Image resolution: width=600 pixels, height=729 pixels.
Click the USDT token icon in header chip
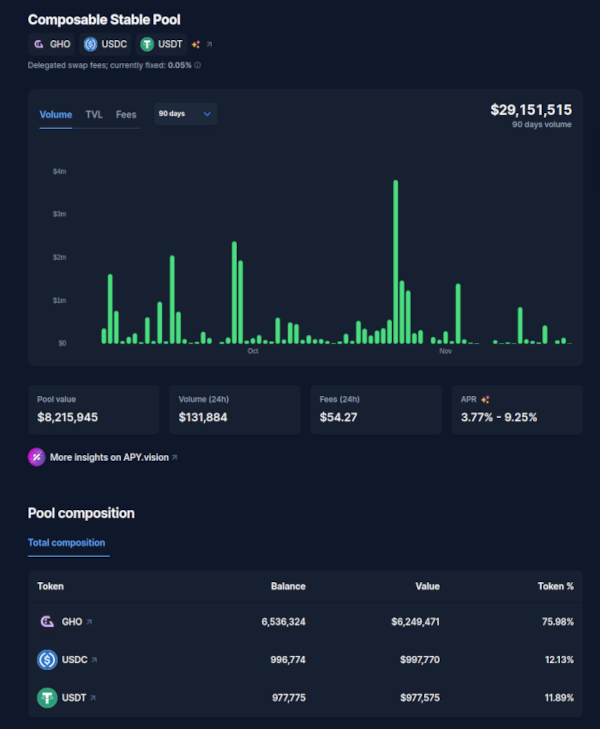click(x=147, y=44)
